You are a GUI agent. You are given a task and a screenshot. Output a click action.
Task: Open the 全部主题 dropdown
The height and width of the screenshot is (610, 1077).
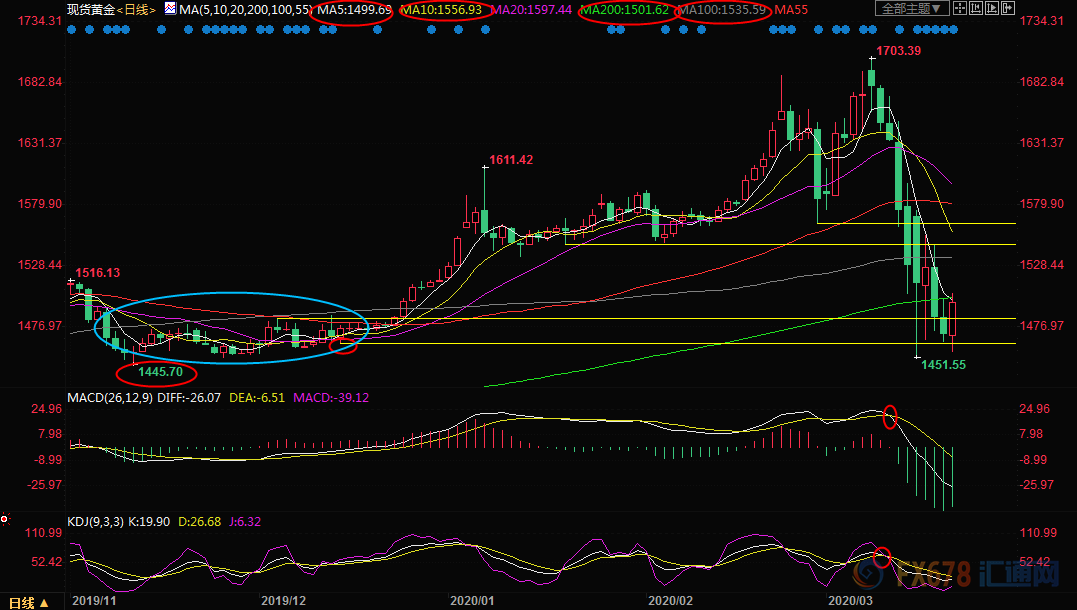(910, 9)
